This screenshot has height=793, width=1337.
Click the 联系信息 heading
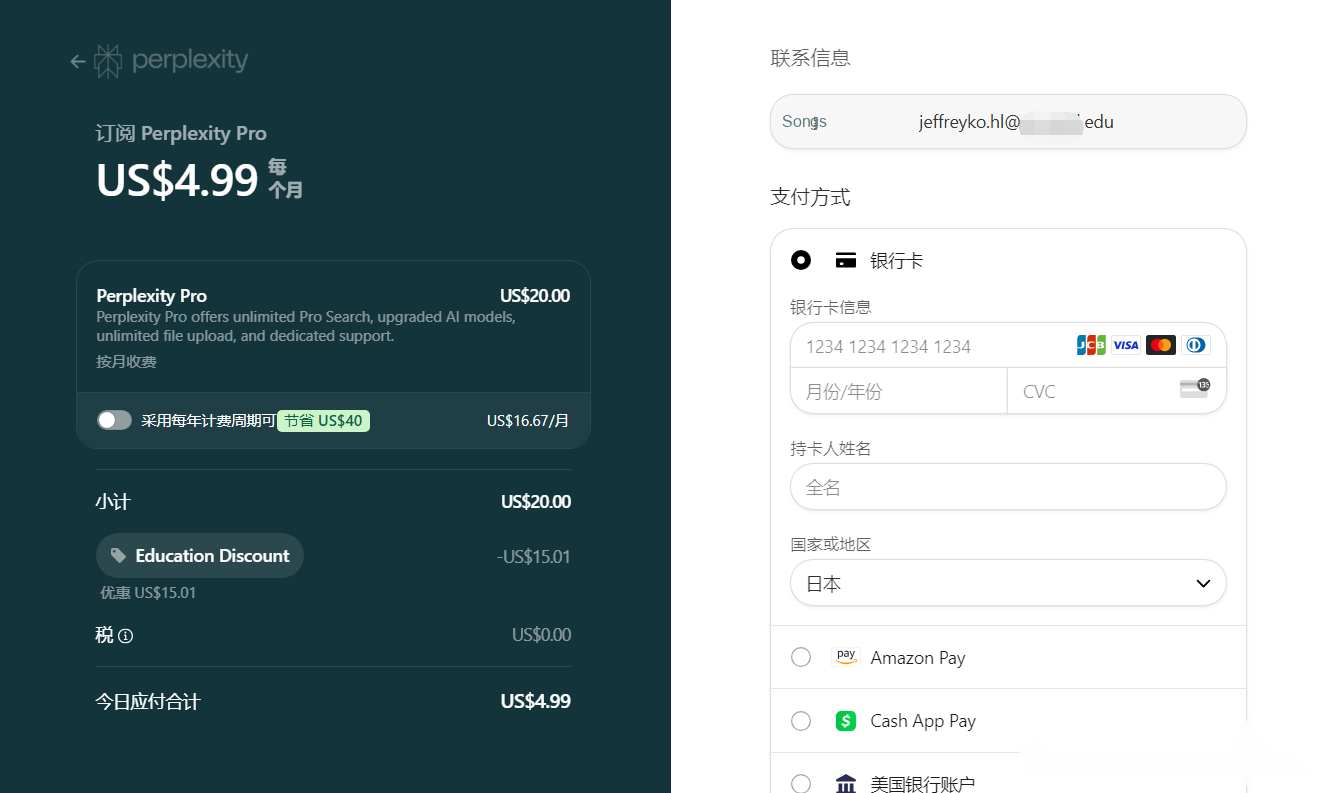pos(810,58)
